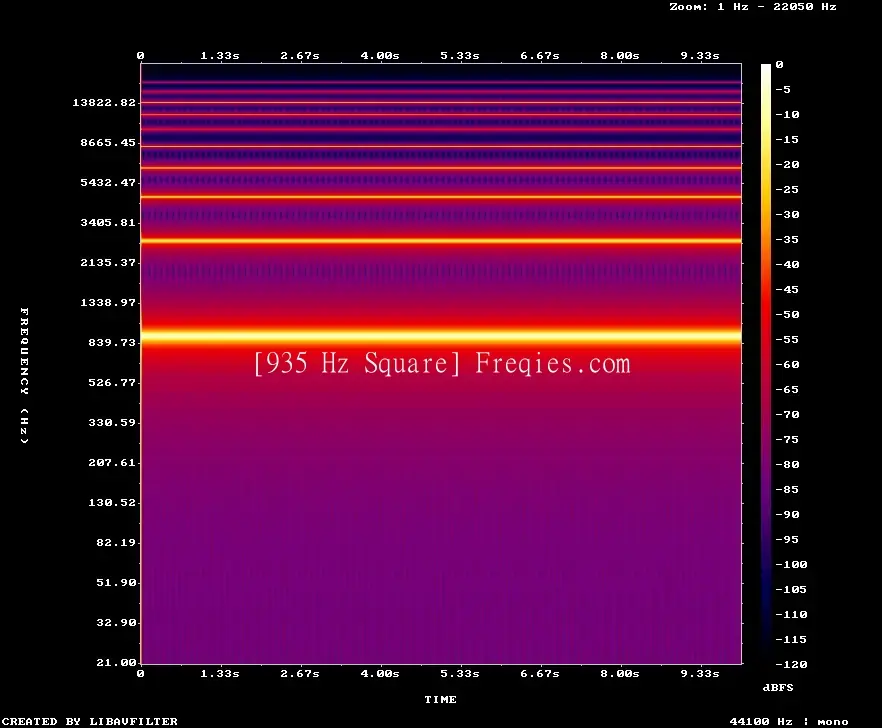The image size is (882, 728).
Task: Click the 'TIME' axis title
Action: pos(440,699)
